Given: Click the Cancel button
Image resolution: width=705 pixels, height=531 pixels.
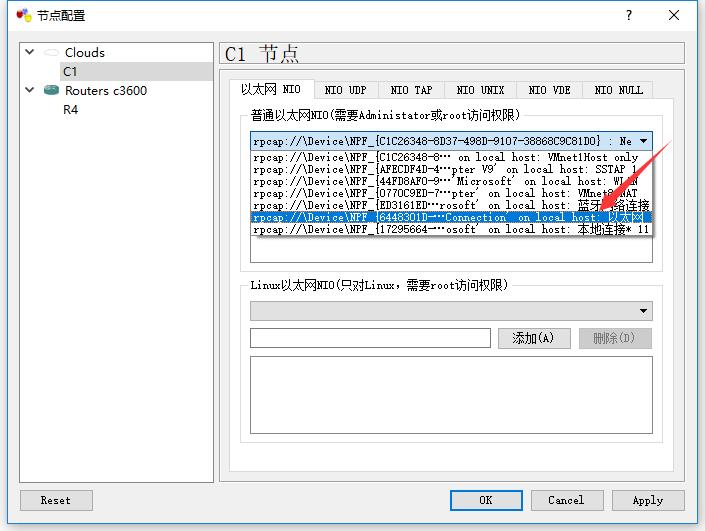Looking at the screenshot, I should tap(567, 500).
